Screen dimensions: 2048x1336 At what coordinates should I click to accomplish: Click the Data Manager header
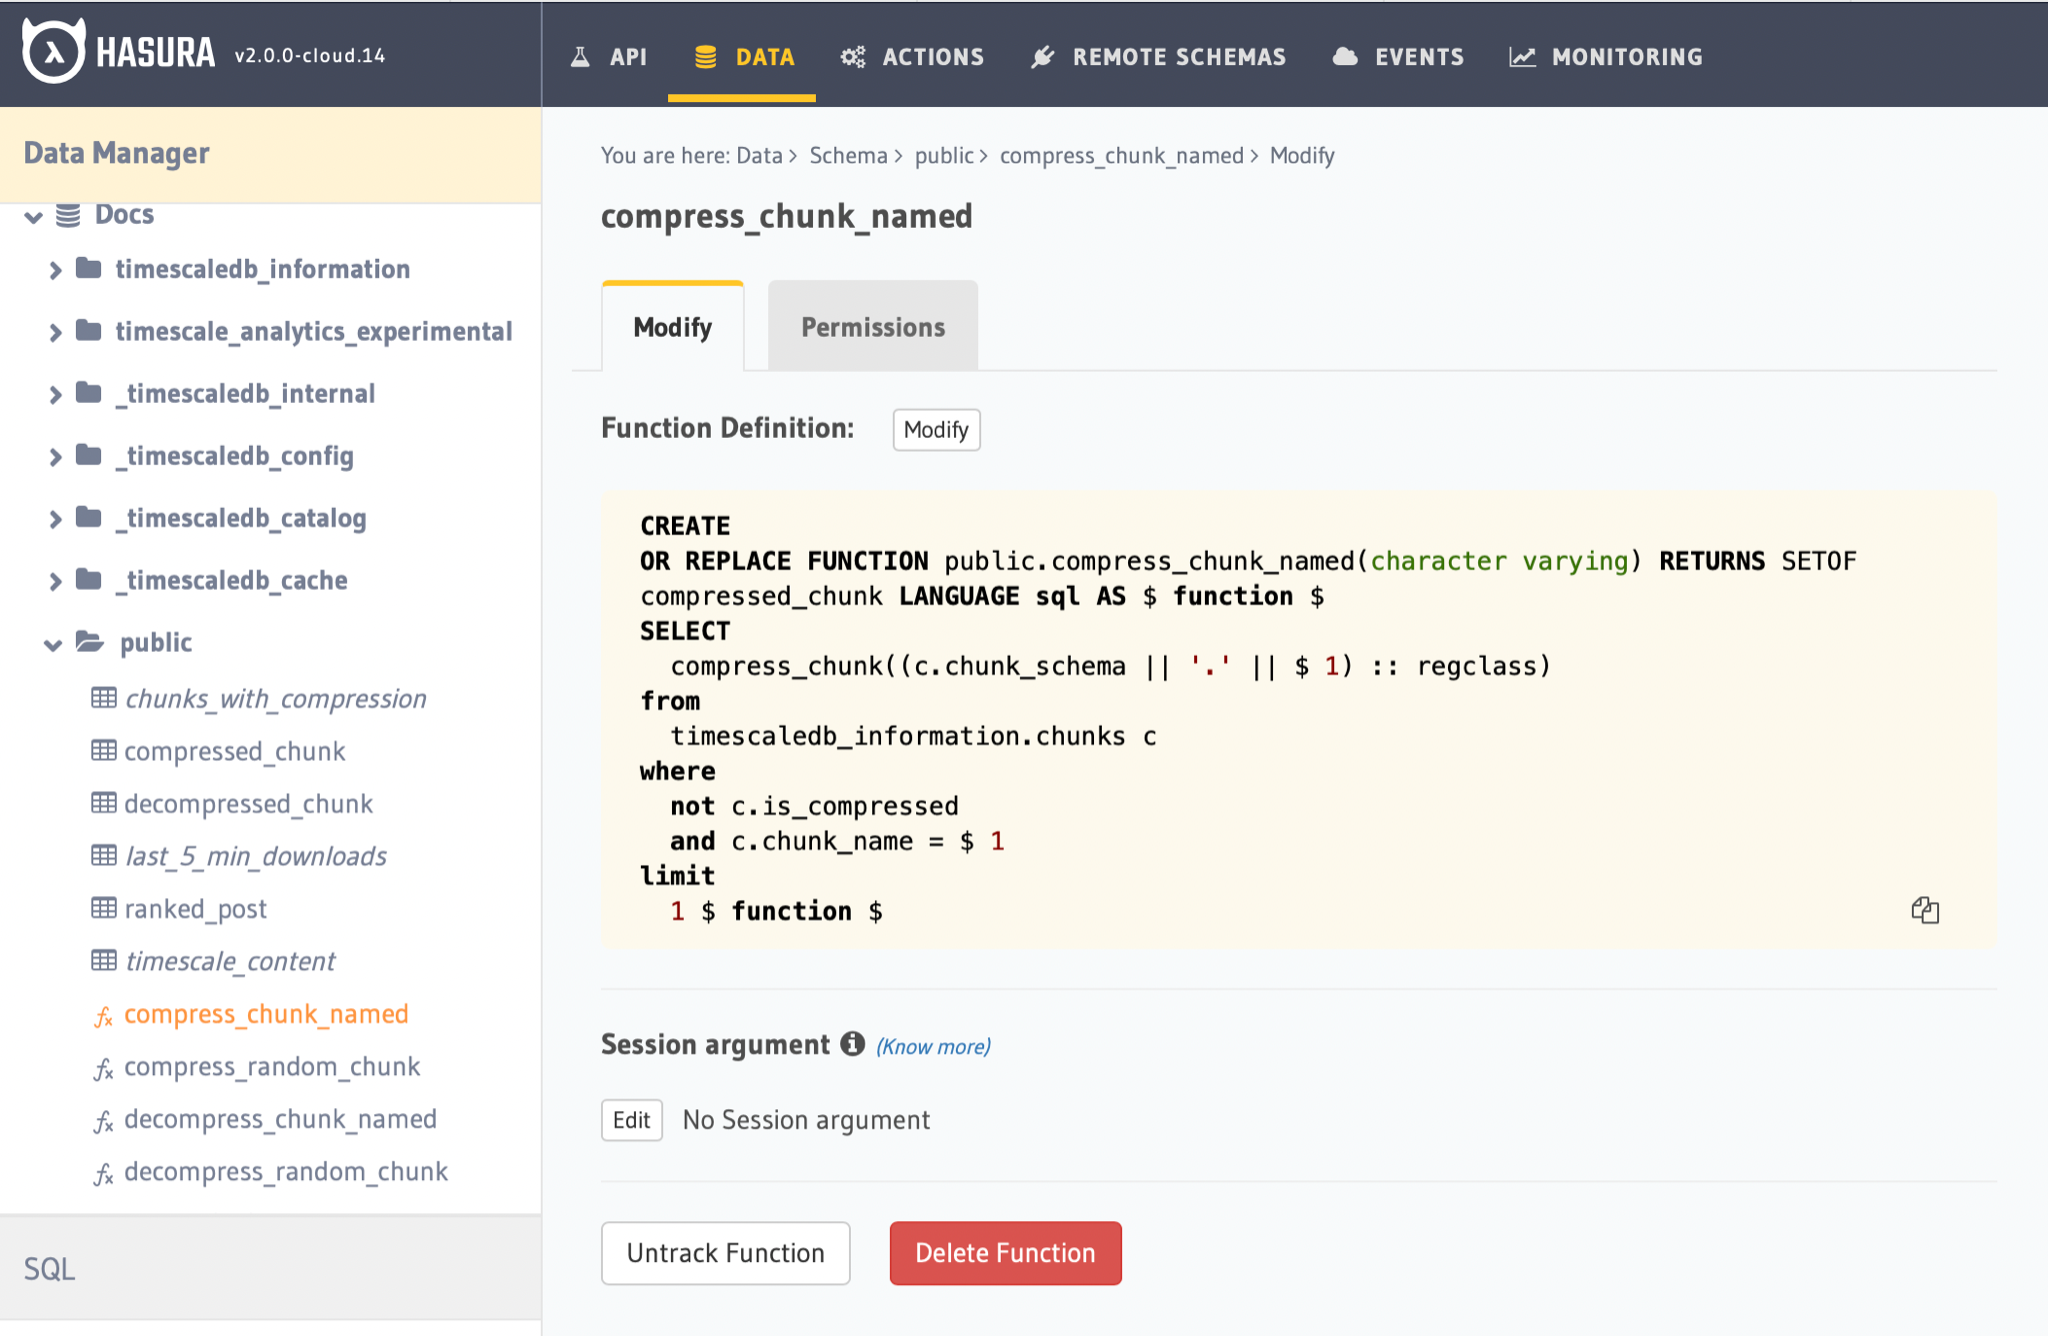tap(270, 154)
